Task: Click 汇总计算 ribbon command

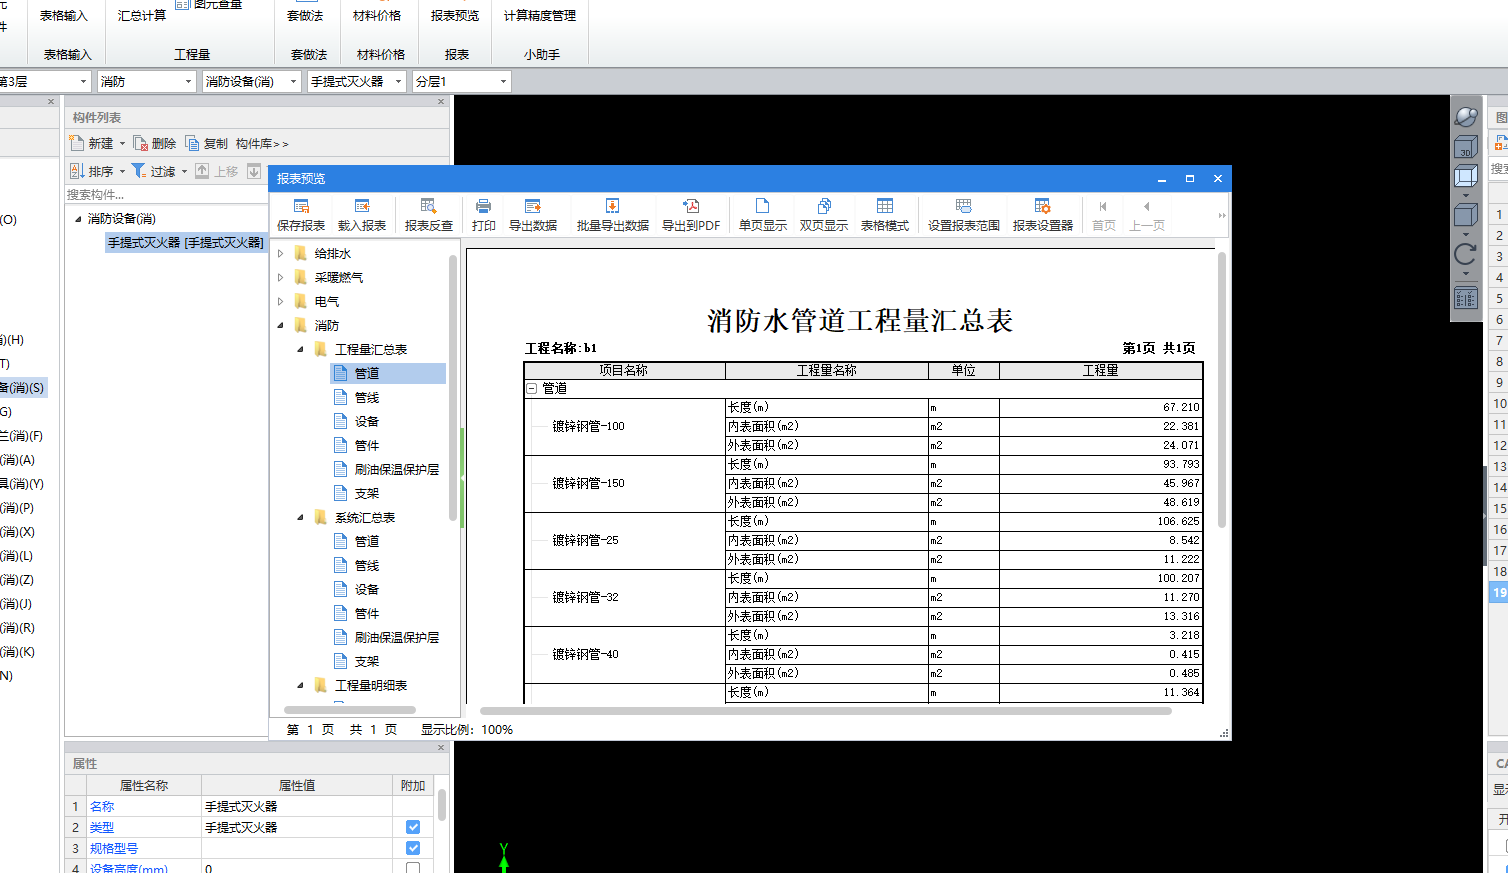Action: pos(142,16)
